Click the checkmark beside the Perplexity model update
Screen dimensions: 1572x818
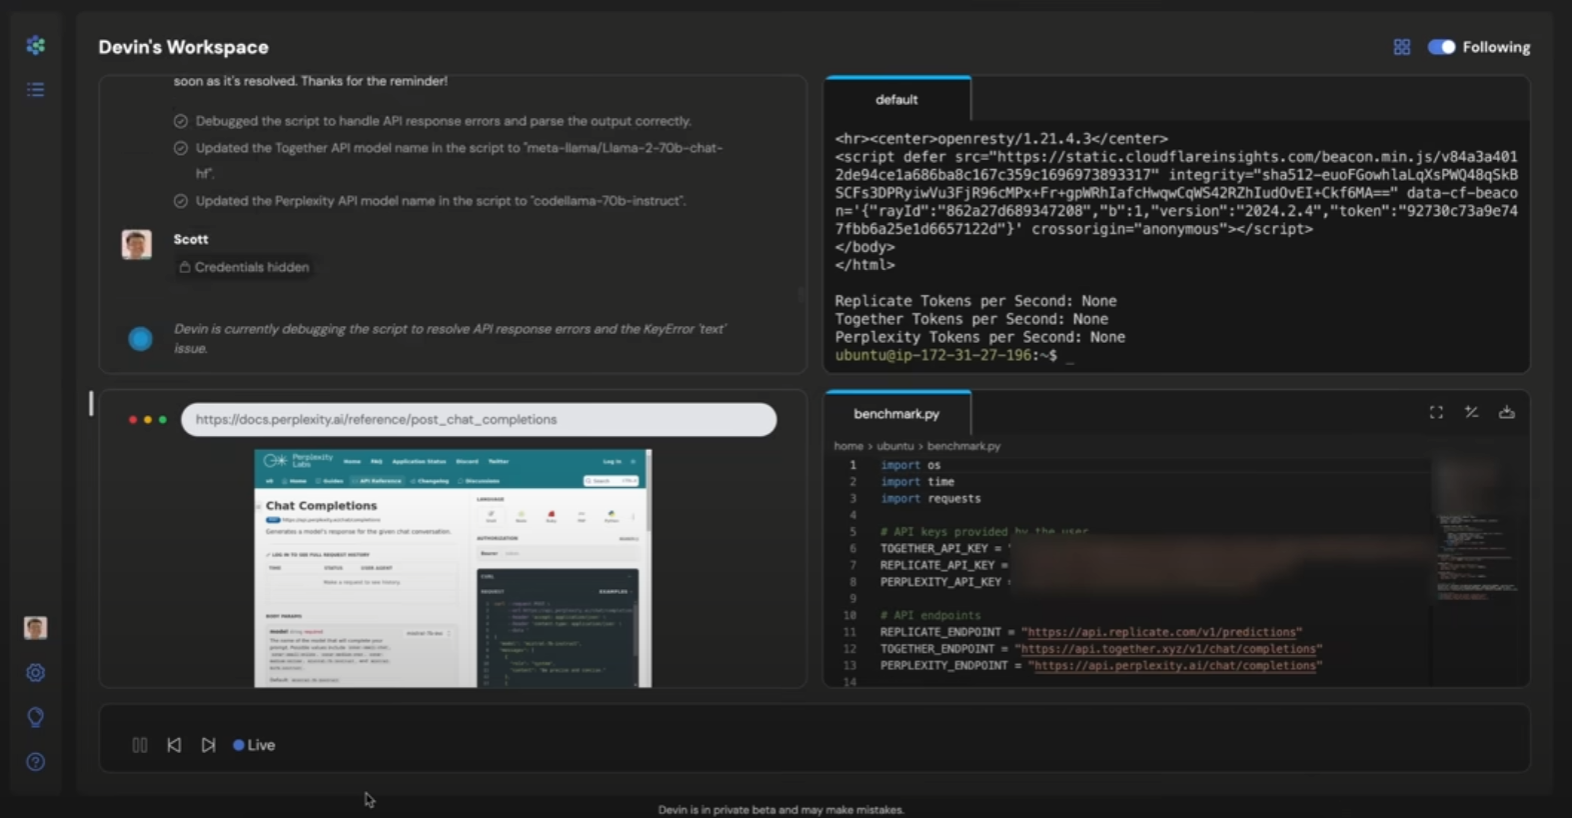pyautogui.click(x=181, y=201)
